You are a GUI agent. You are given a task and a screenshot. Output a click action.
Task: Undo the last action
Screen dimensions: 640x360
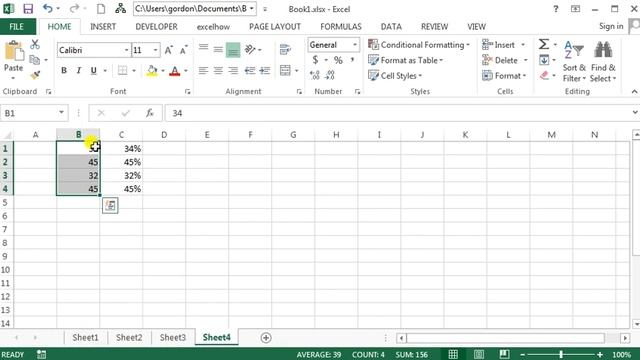point(47,9)
